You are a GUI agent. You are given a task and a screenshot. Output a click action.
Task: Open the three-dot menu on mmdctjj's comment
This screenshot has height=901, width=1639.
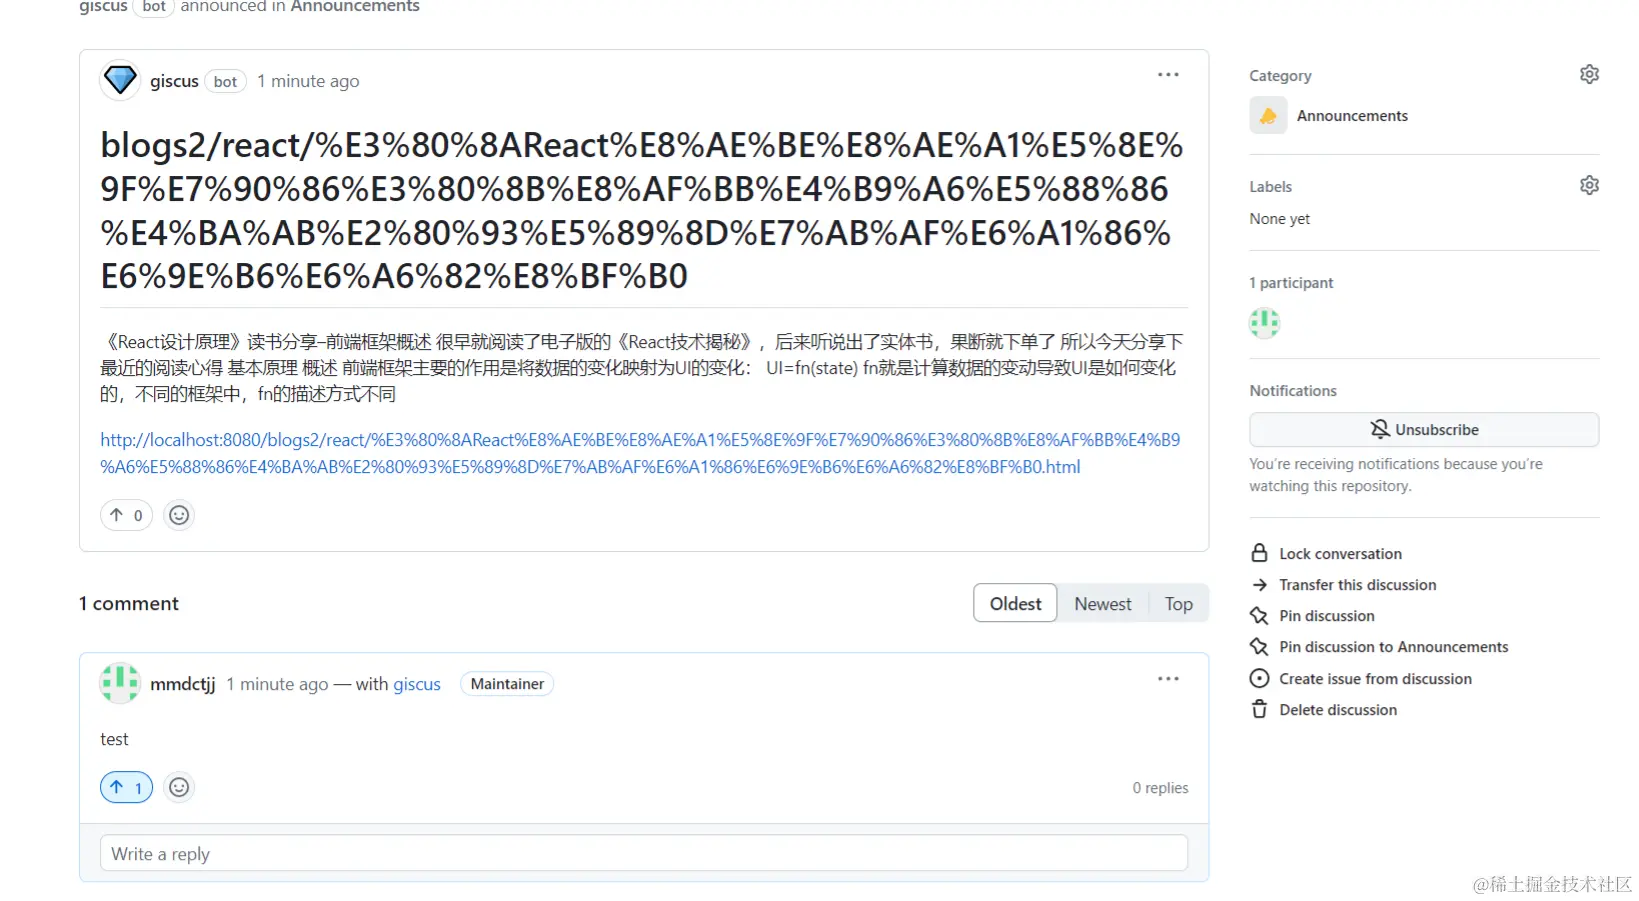point(1168,679)
